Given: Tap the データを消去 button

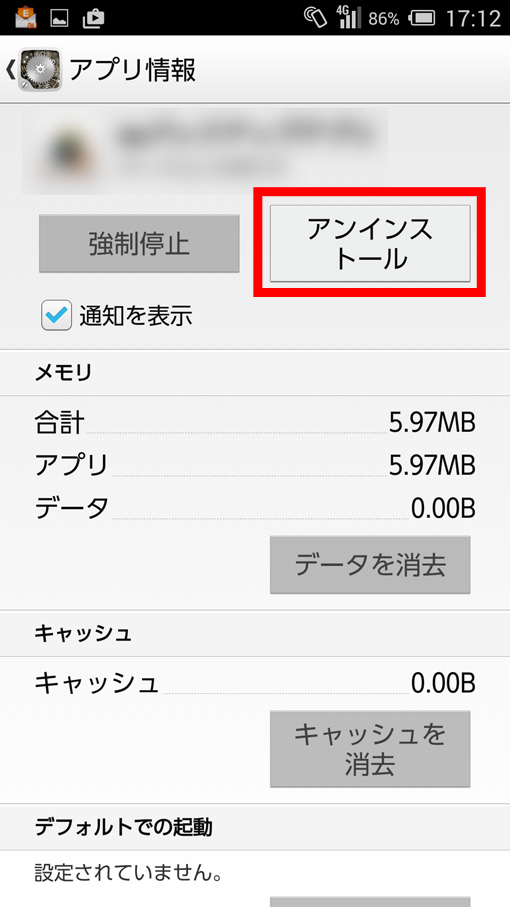Looking at the screenshot, I should [370, 565].
